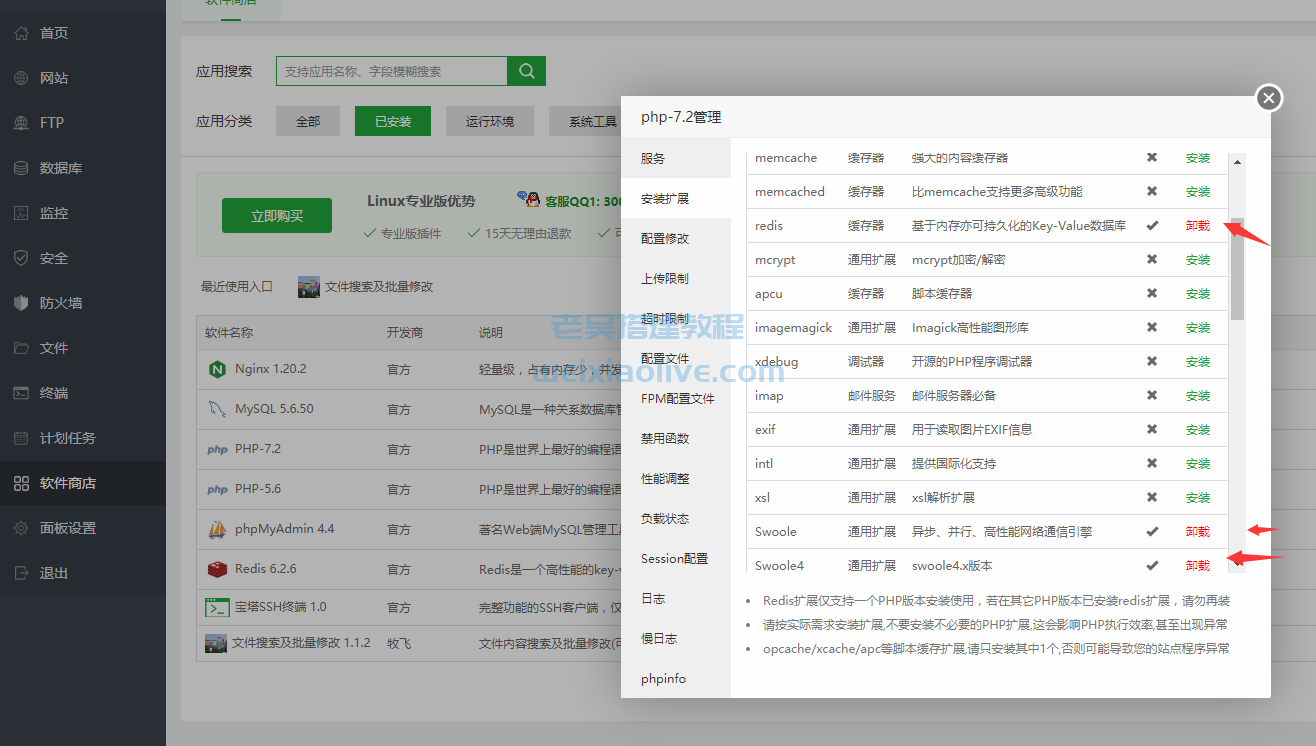Click the 立即购买 button

pyautogui.click(x=277, y=215)
